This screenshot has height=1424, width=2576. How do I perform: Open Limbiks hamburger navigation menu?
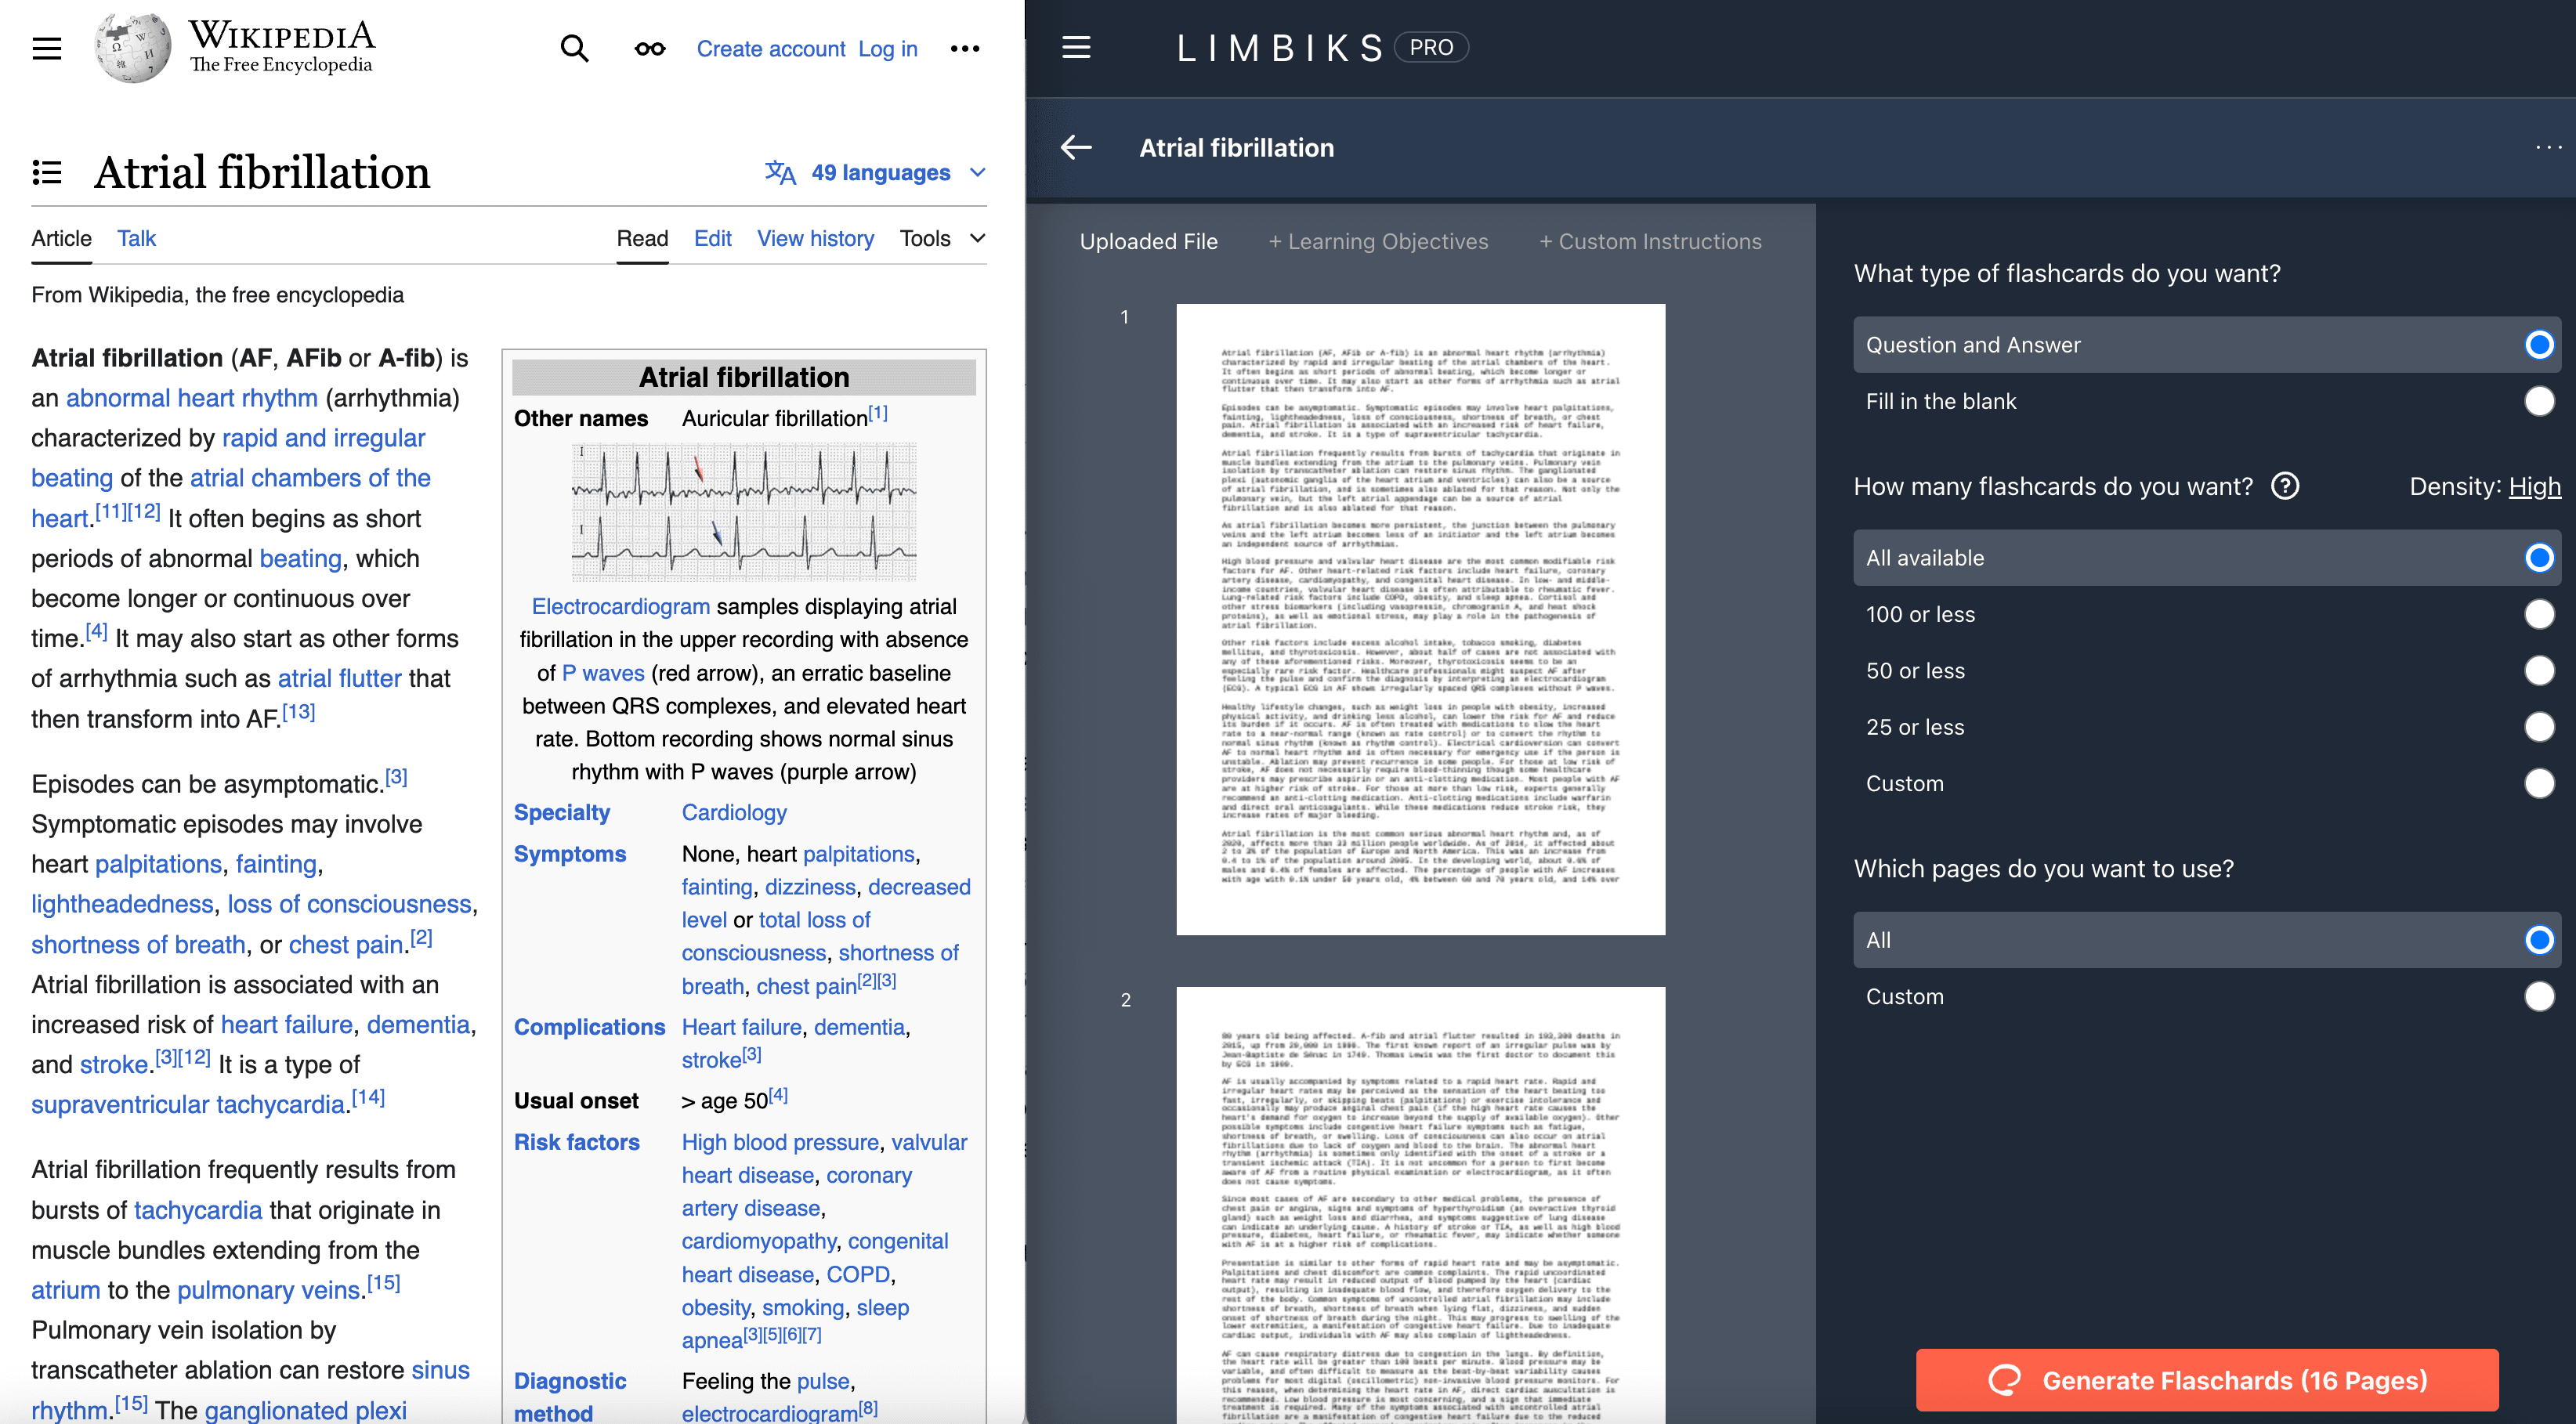point(1076,47)
